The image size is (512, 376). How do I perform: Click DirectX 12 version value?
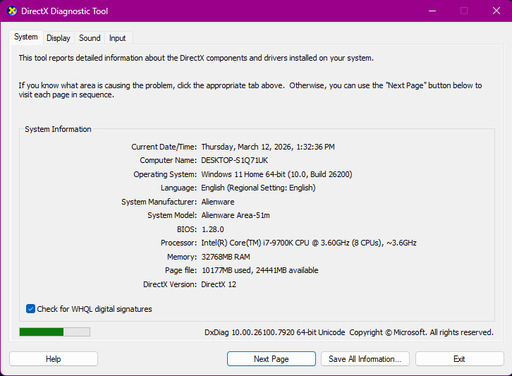(219, 284)
